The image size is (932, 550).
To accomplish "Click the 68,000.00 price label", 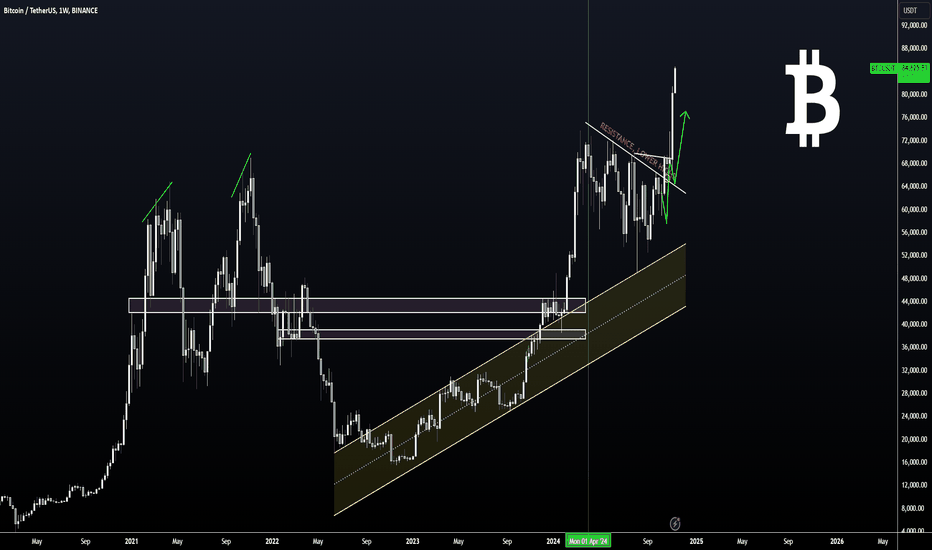I will [914, 164].
